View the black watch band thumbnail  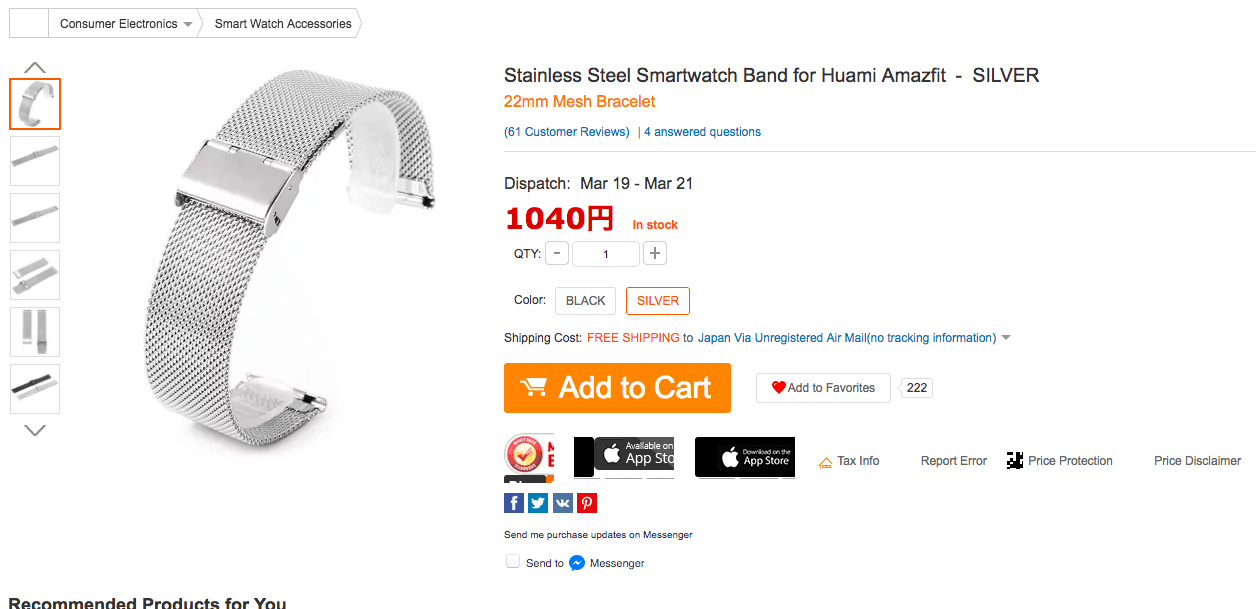click(x=35, y=389)
